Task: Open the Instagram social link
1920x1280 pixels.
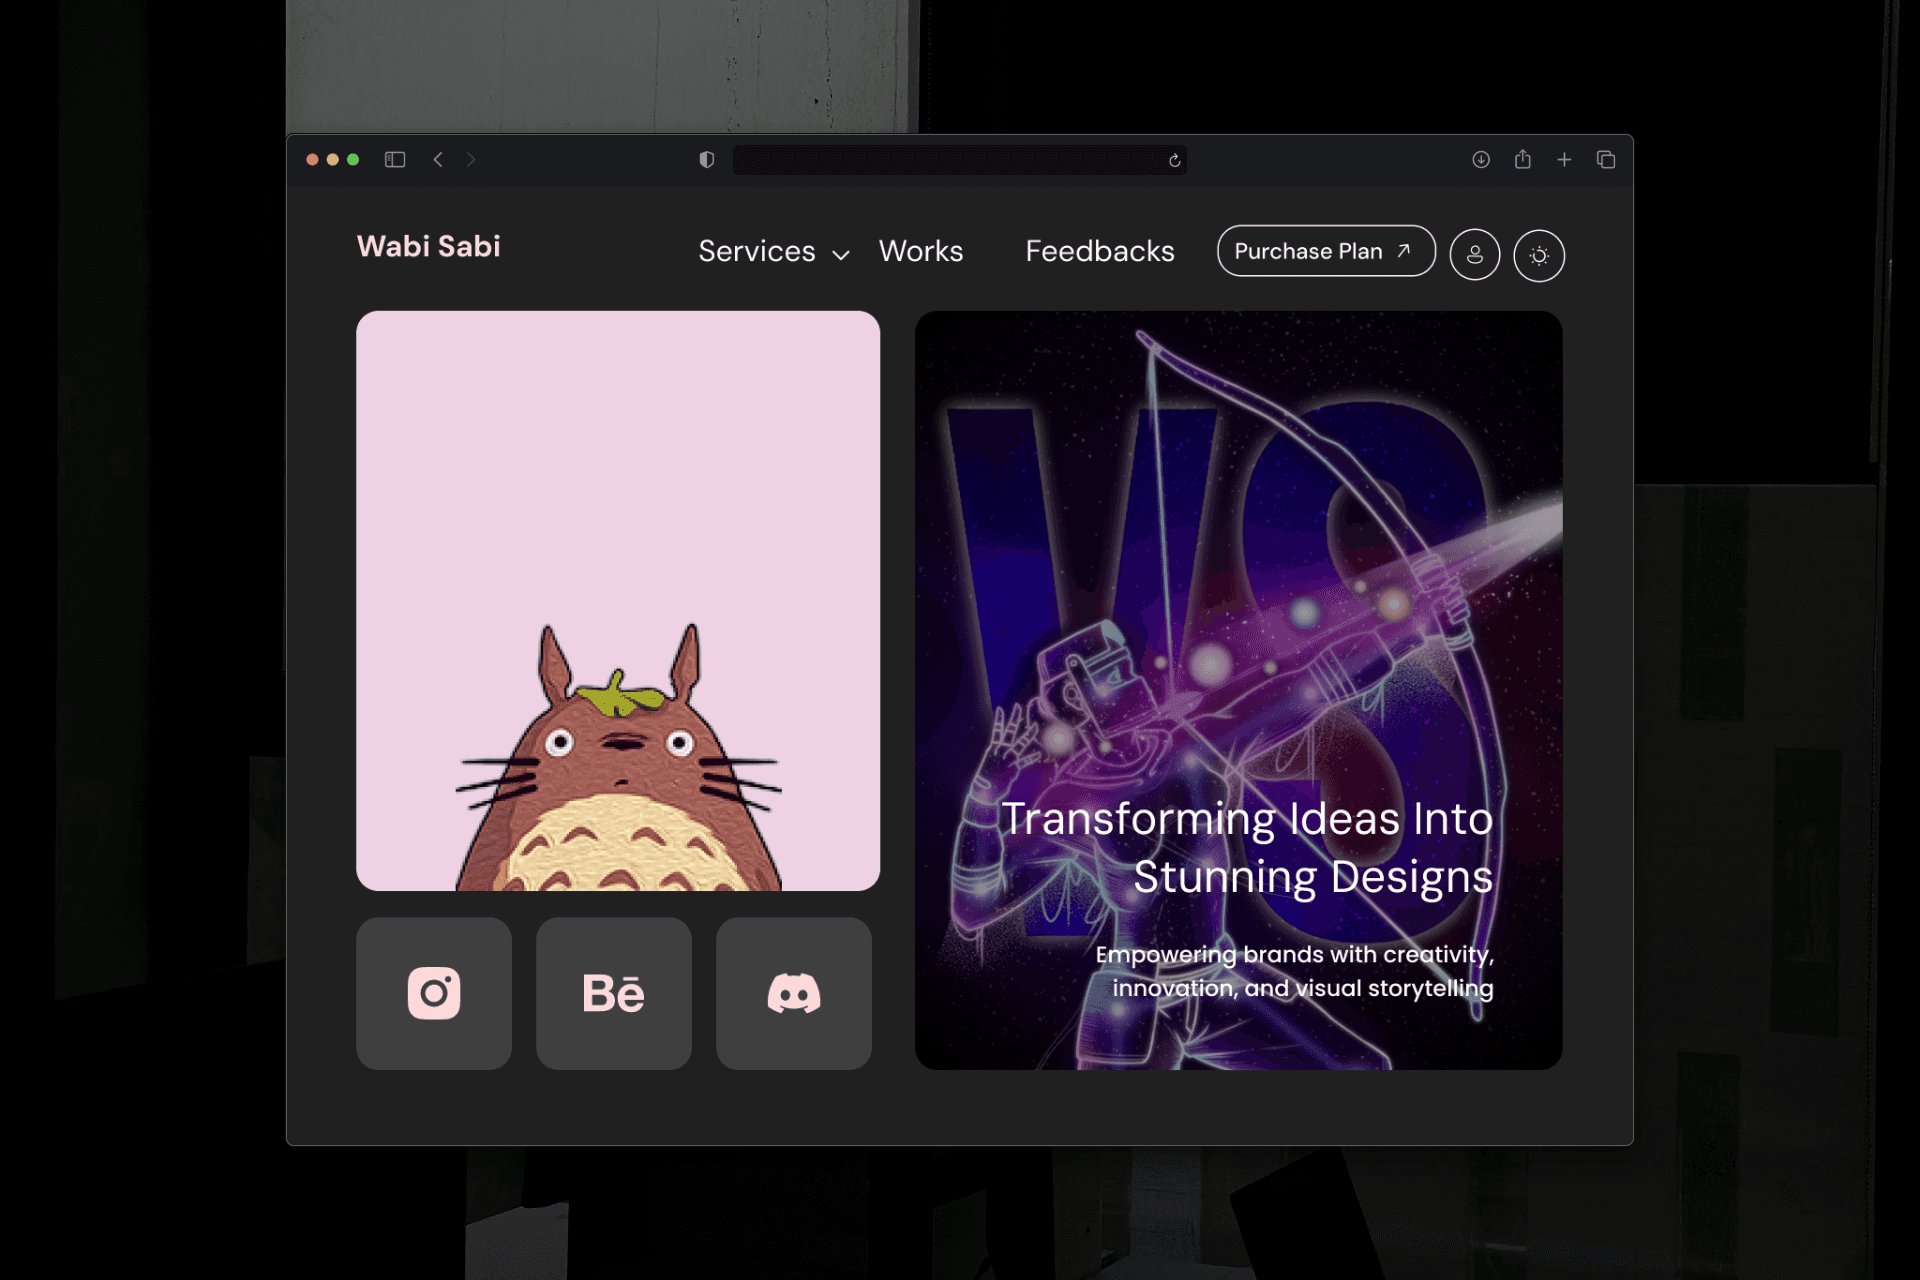Action: pos(433,993)
